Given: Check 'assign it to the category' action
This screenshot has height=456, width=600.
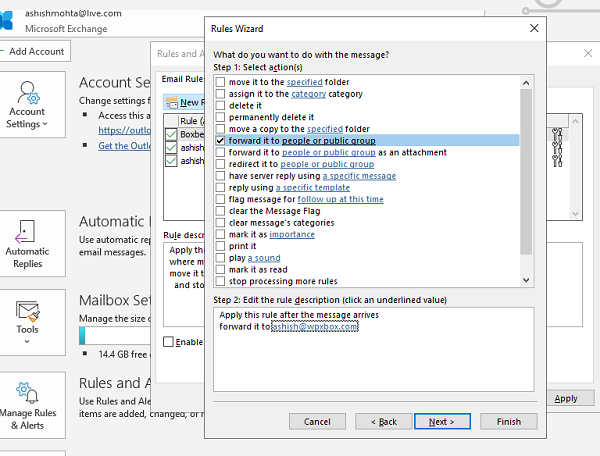Looking at the screenshot, I should [x=220, y=94].
